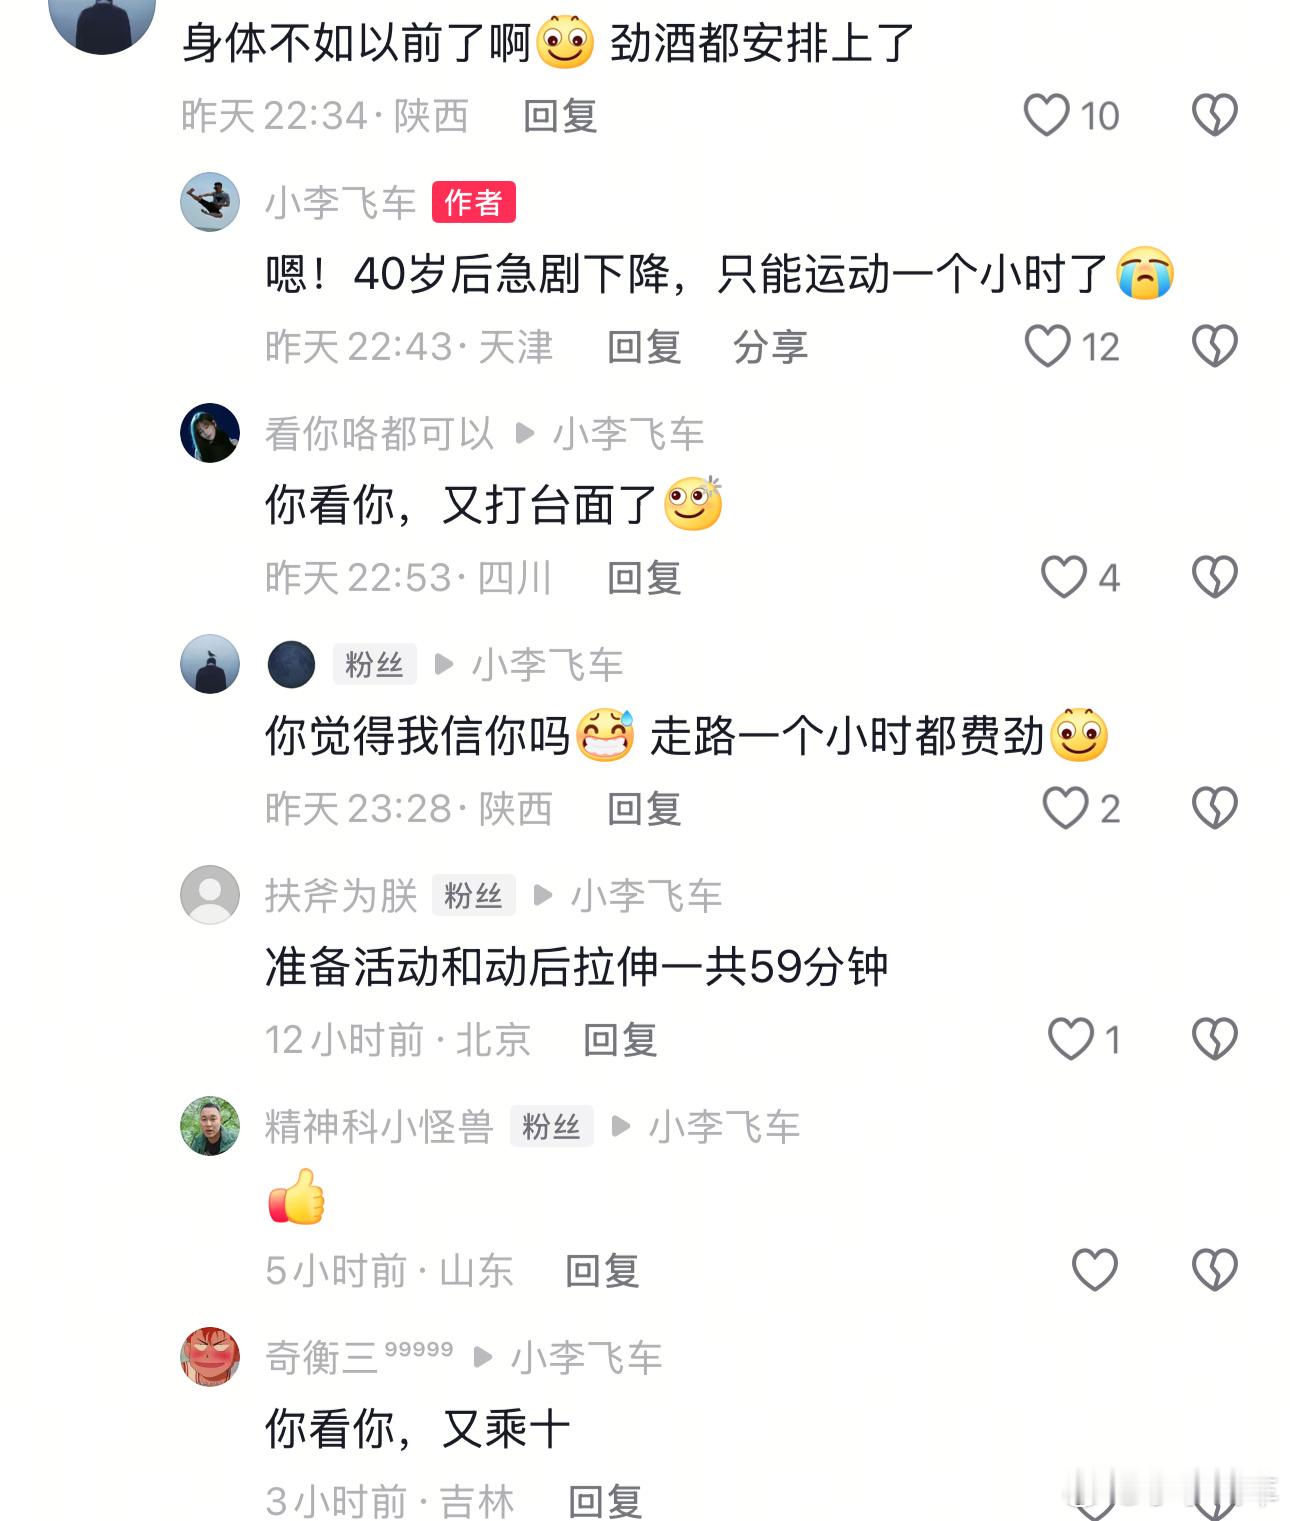Tap 分享 on the author's reply
1290x1521 pixels.
(x=770, y=347)
